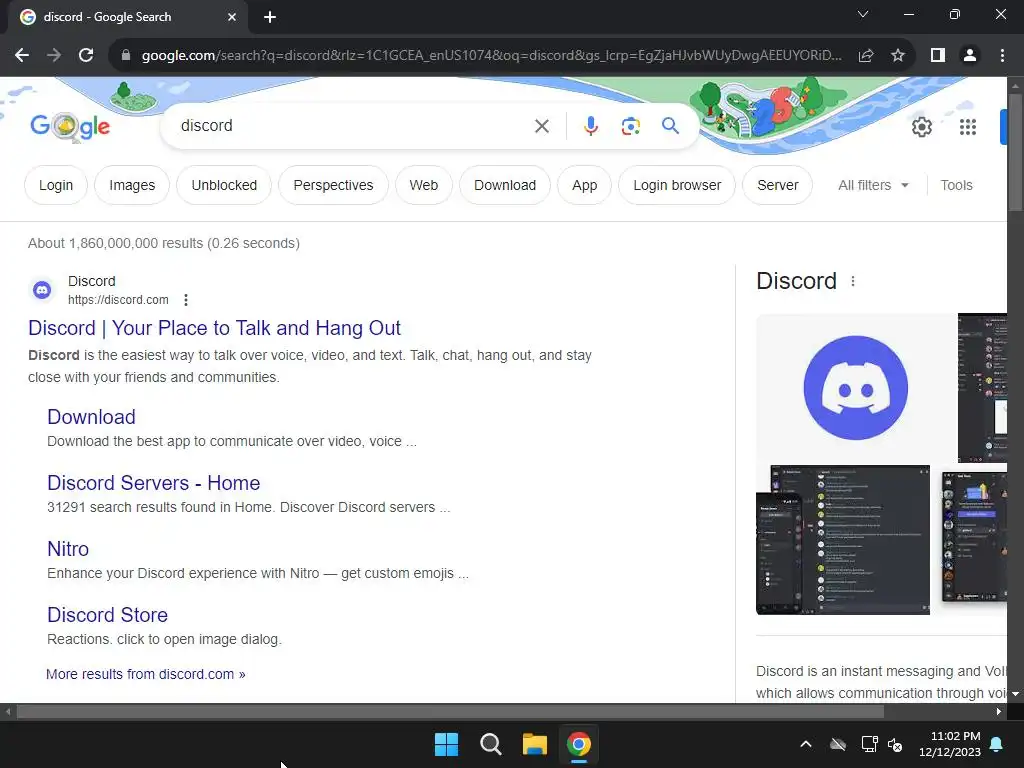Open Discord Servers - Home link

(x=153, y=483)
